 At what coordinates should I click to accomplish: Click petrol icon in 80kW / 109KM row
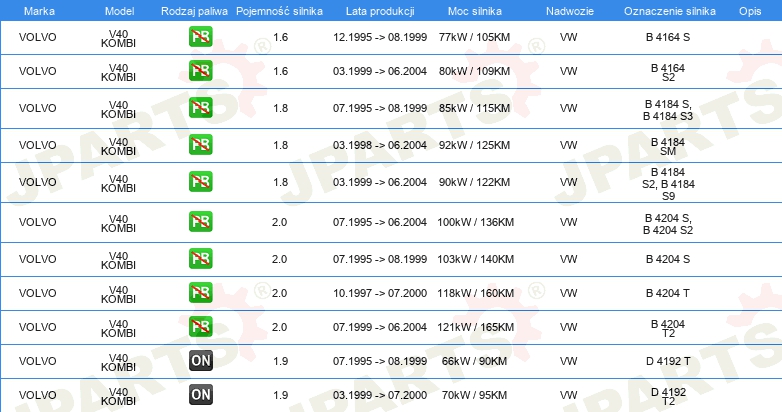[x=200, y=71]
